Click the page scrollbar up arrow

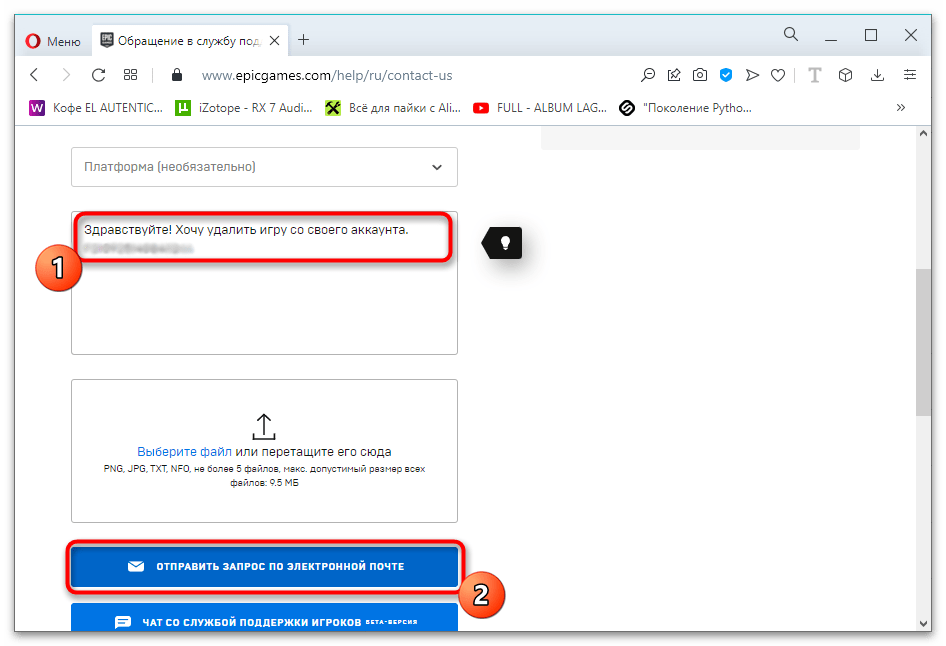click(x=923, y=133)
